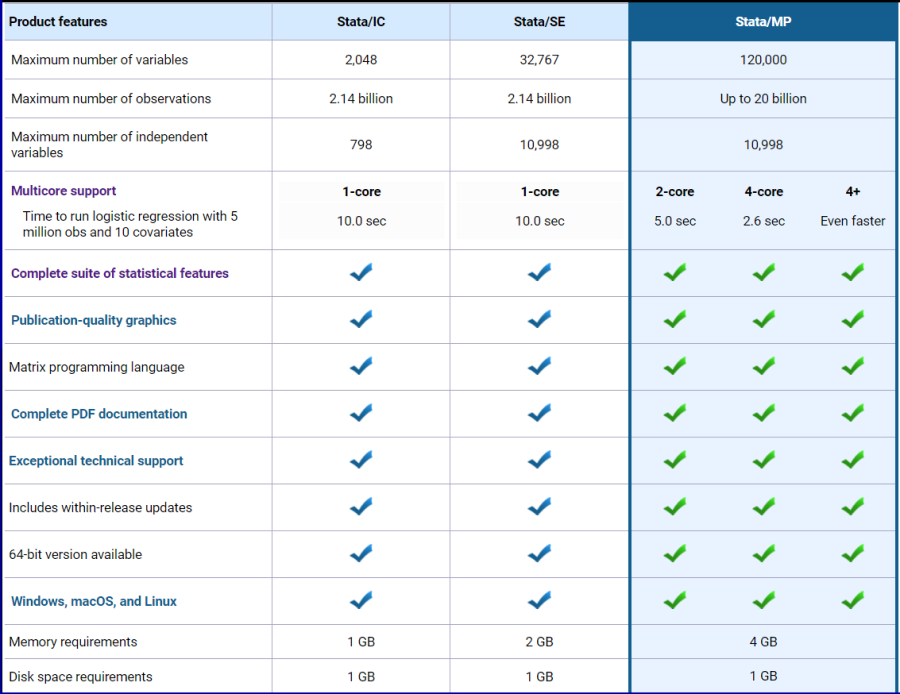Select the 4 GB memory requirements value

pos(763,642)
